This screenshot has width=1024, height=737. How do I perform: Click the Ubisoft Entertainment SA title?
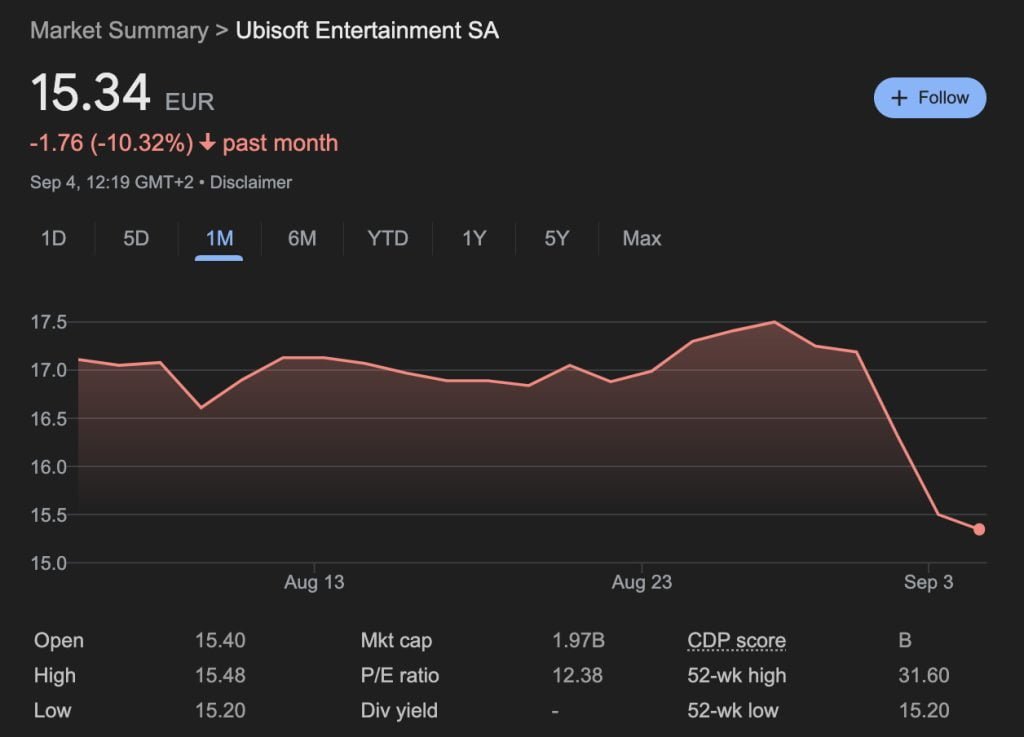[367, 31]
